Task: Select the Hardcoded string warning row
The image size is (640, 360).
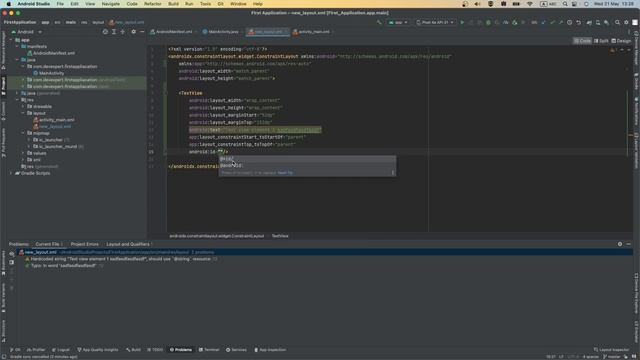Action: click(x=121, y=259)
